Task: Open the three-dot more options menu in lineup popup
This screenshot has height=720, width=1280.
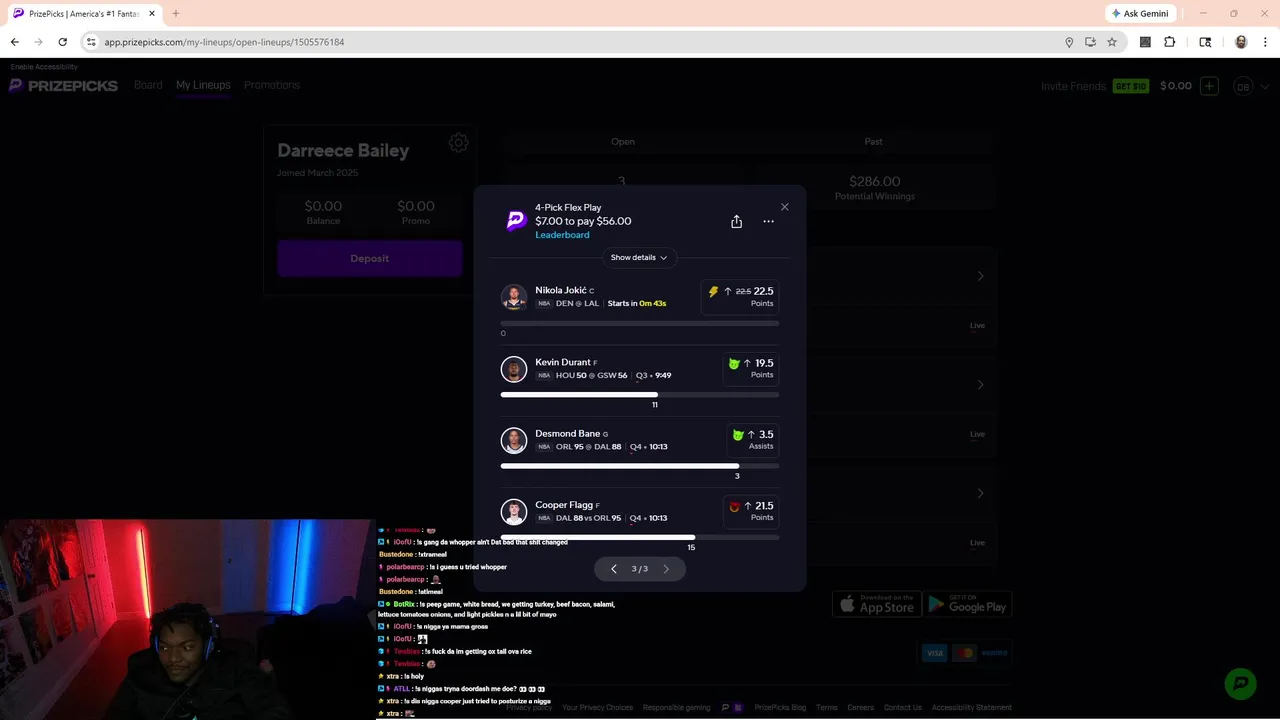Action: pos(768,221)
